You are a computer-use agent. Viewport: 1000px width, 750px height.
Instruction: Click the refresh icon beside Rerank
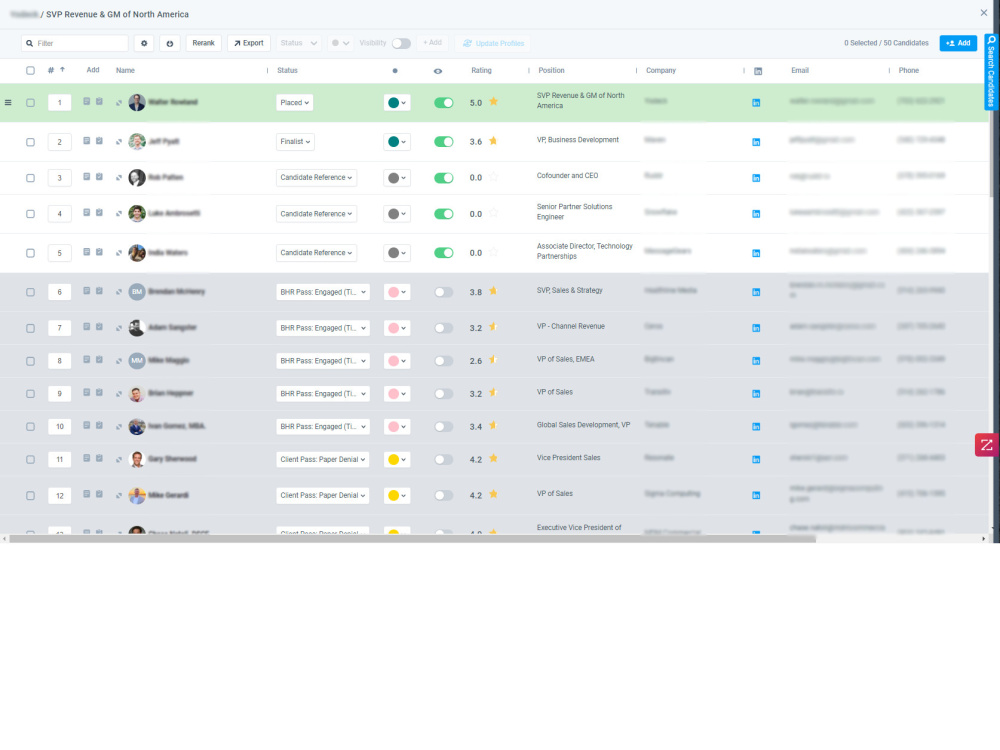170,43
